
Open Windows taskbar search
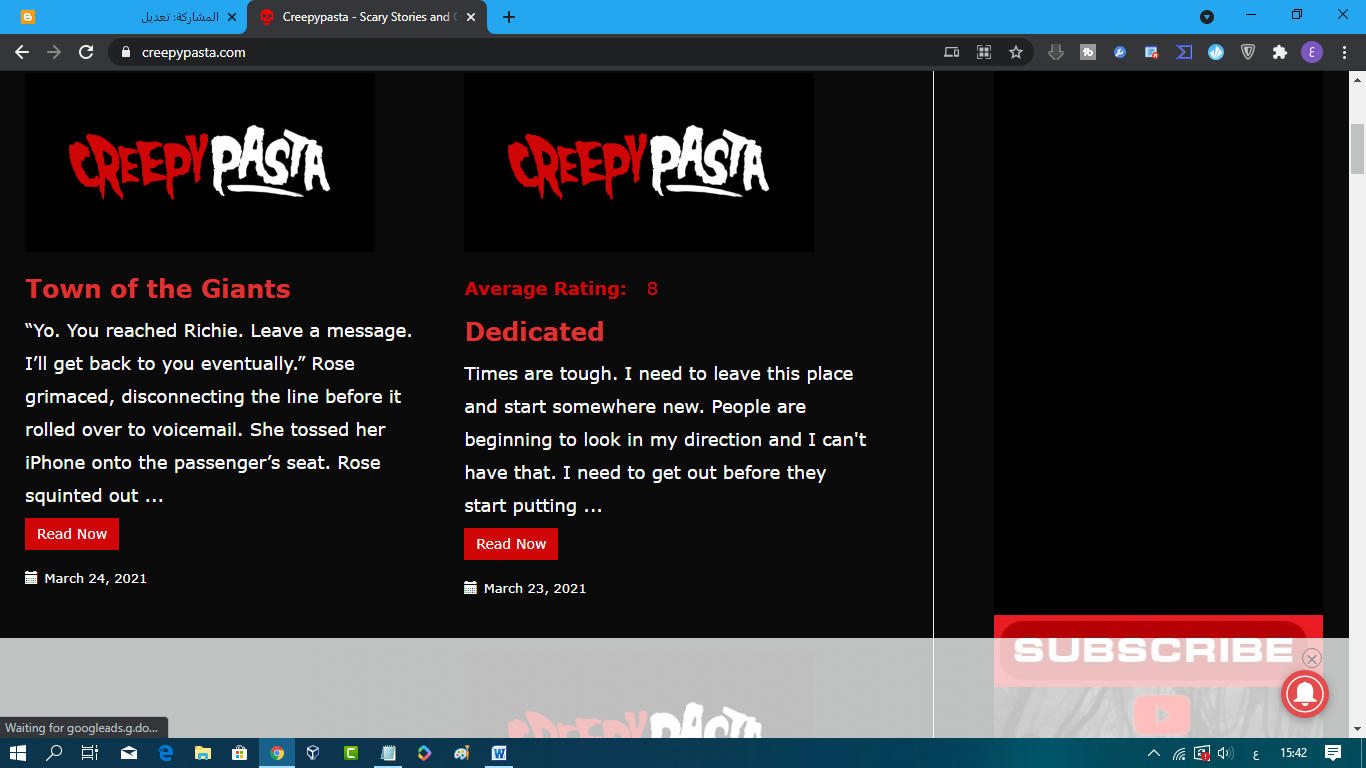pos(55,753)
